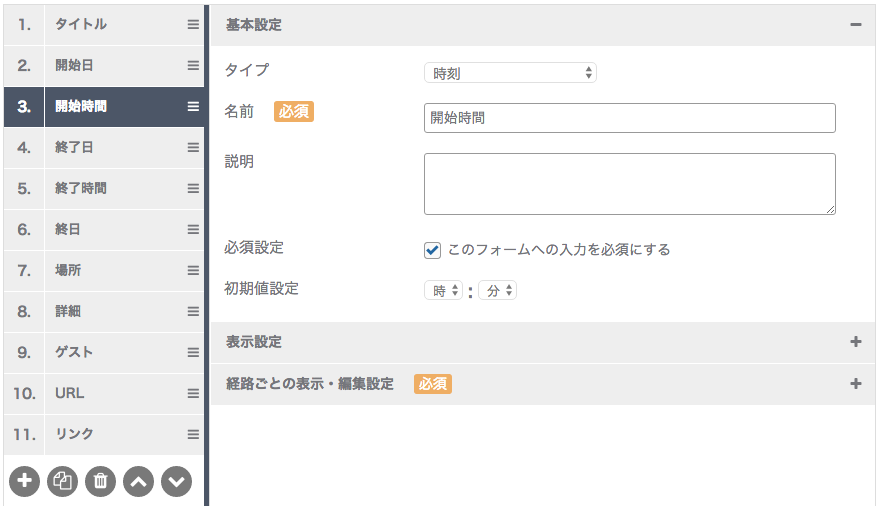Click the add item plus icon
The image size is (880, 506).
pyautogui.click(x=25, y=481)
